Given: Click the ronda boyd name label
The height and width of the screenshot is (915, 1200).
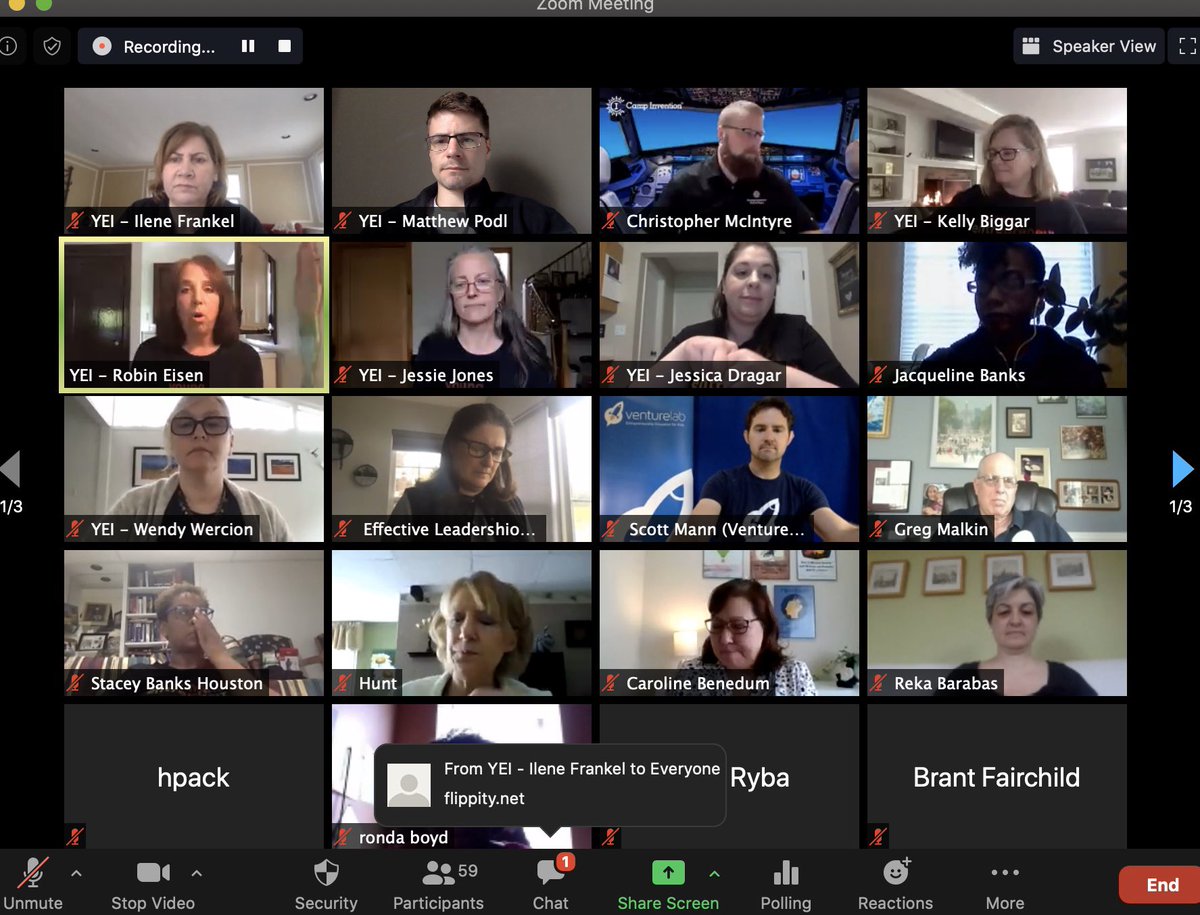Looking at the screenshot, I should [404, 837].
